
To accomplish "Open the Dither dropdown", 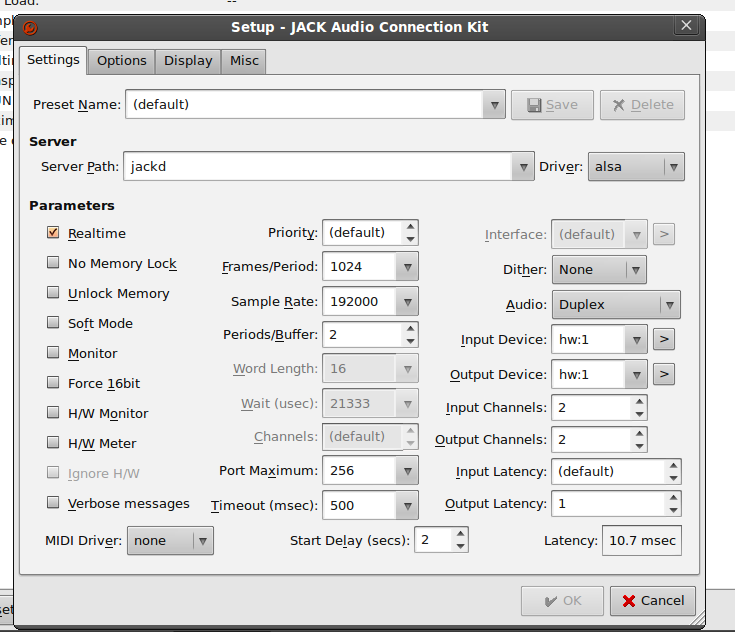I will click(599, 270).
